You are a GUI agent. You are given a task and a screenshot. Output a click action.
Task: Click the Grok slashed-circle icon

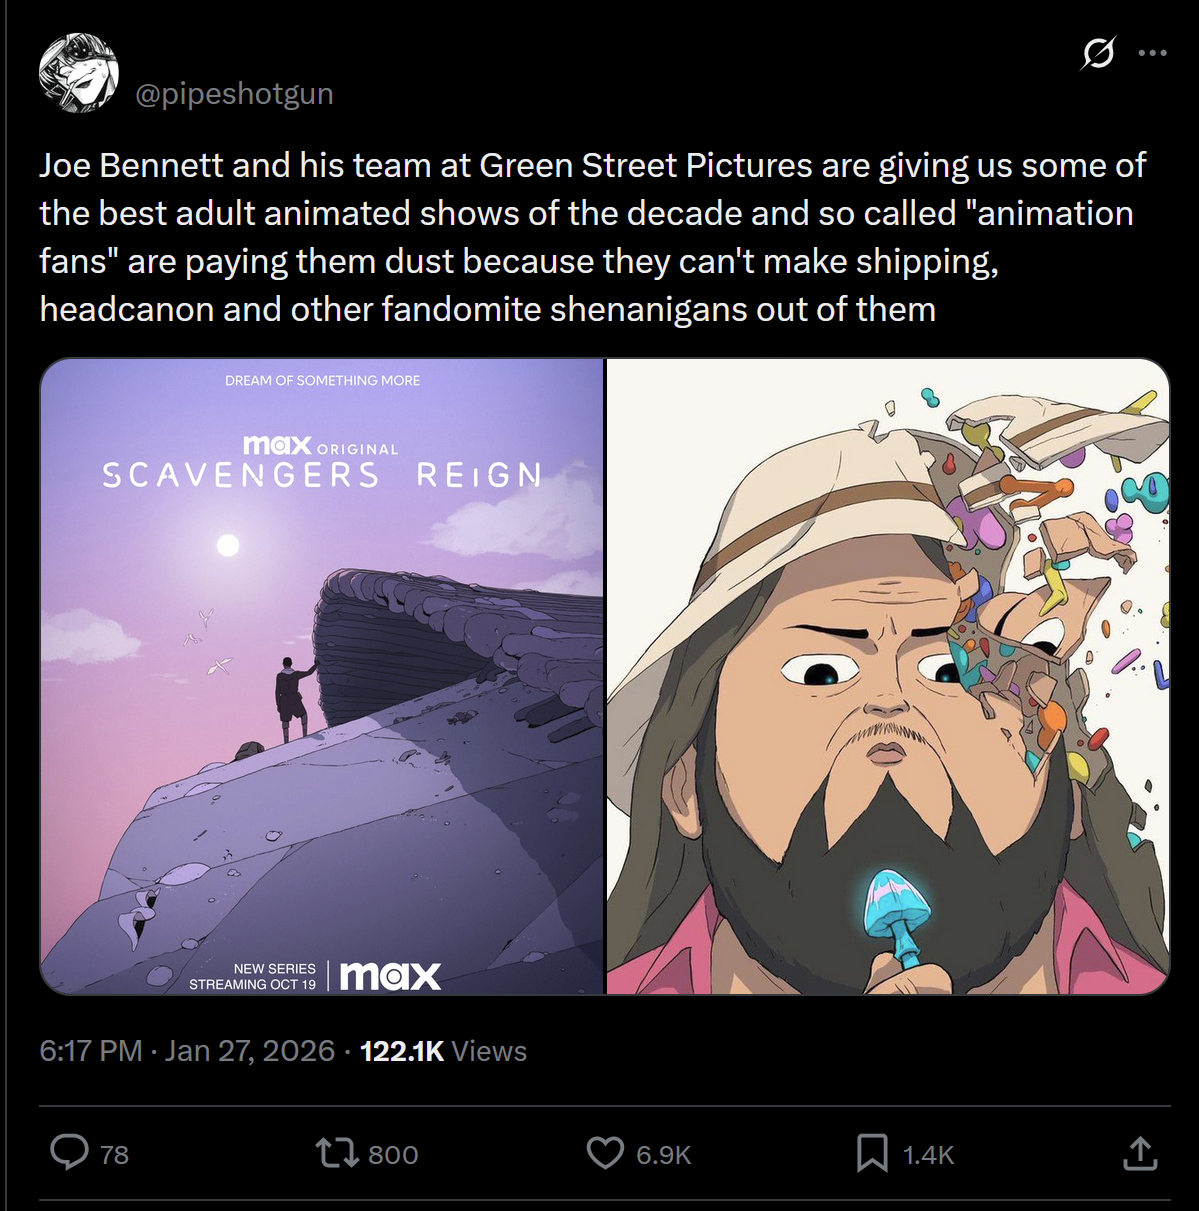coord(1098,53)
